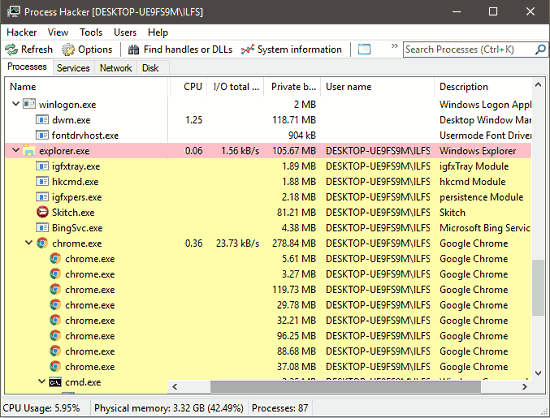Open the Users menu
The image size is (550, 418).
click(x=125, y=33)
